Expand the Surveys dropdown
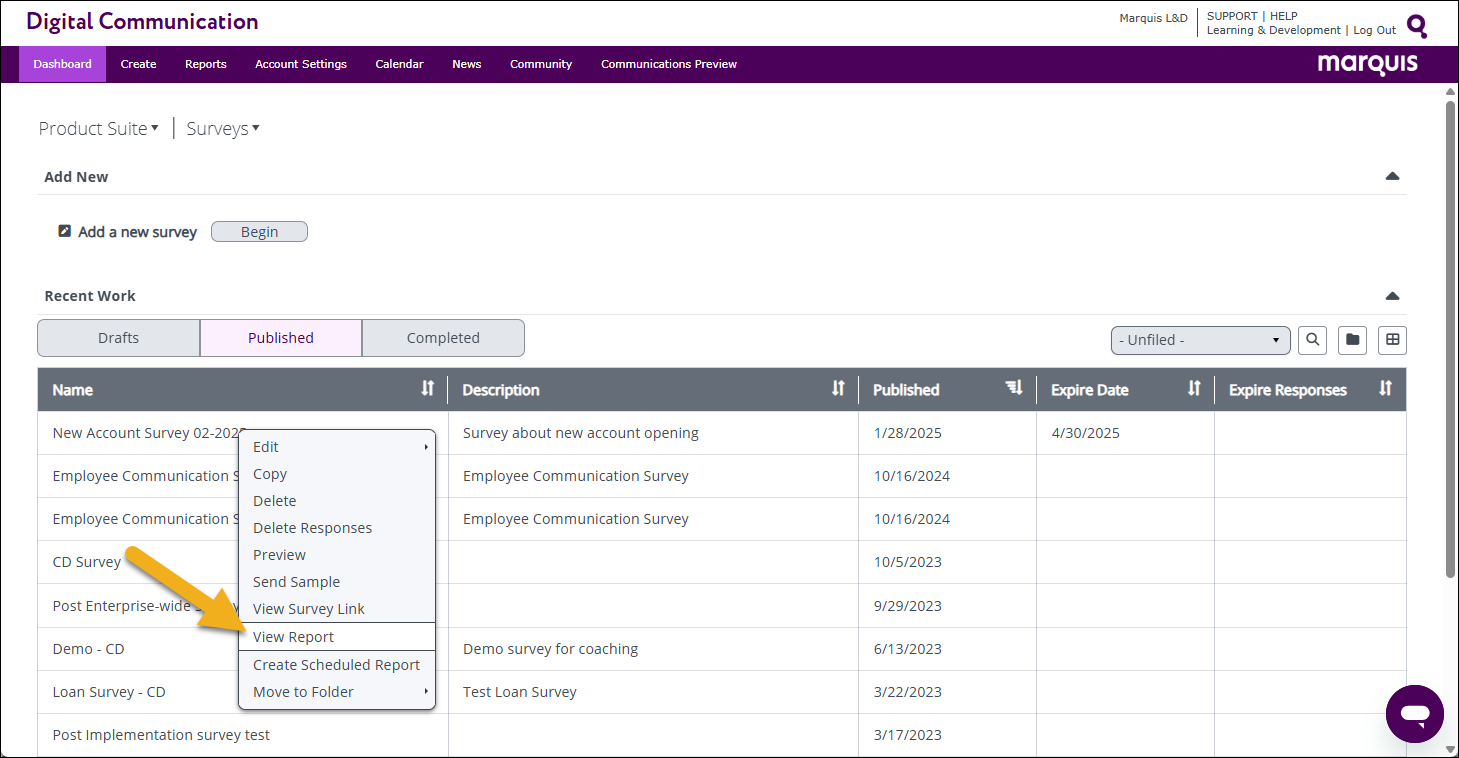1459x758 pixels. (223, 129)
